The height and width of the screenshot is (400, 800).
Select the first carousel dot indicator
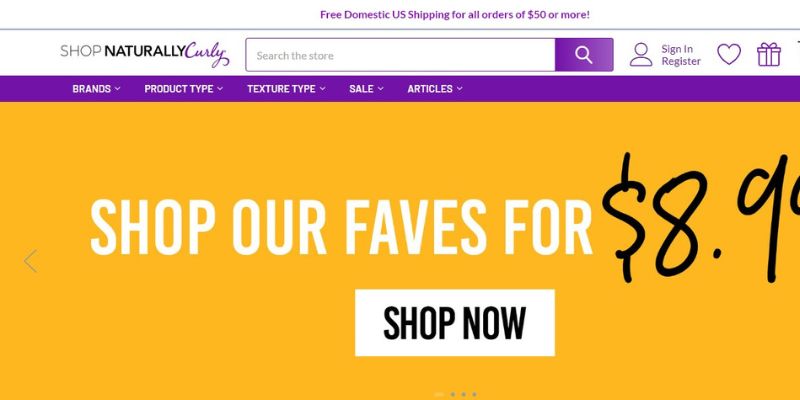point(439,394)
